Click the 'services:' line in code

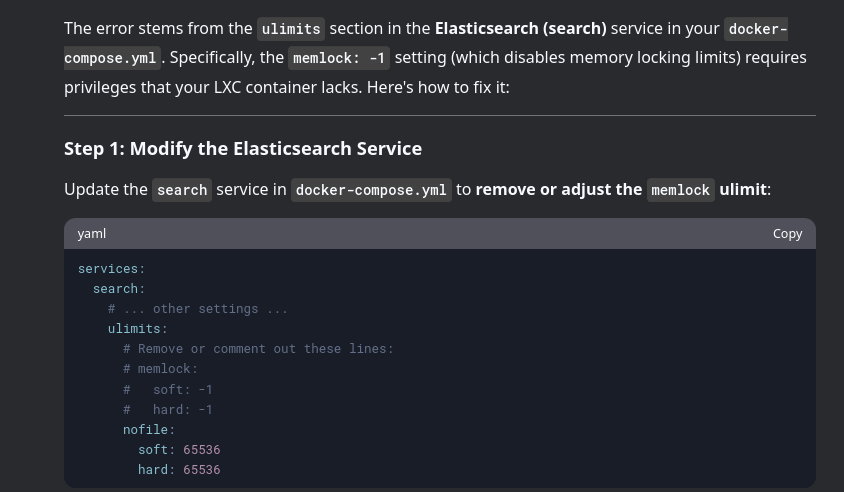(x=111, y=269)
